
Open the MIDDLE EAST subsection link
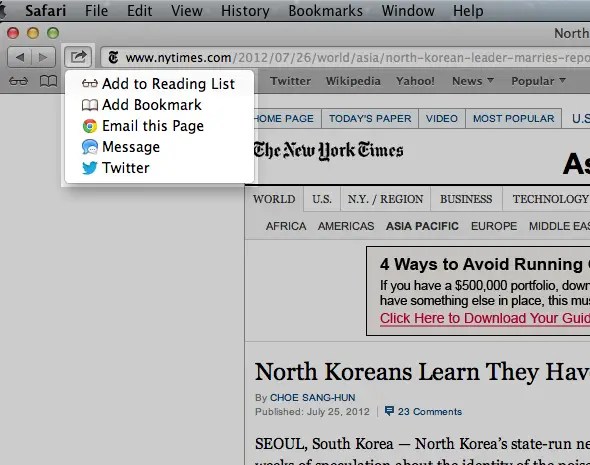559,226
